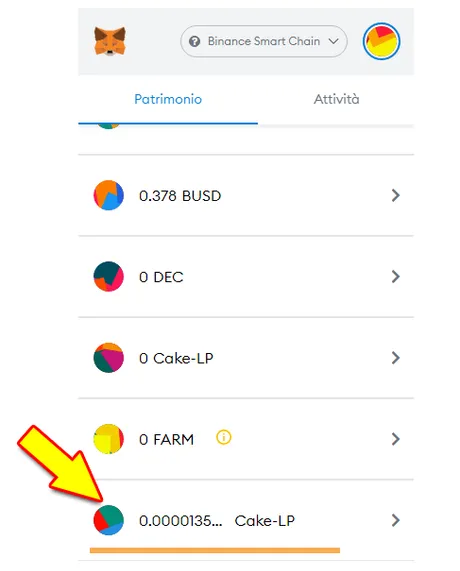Click the 0 Cake-LP token icon
The image size is (460, 571).
pyautogui.click(x=109, y=358)
